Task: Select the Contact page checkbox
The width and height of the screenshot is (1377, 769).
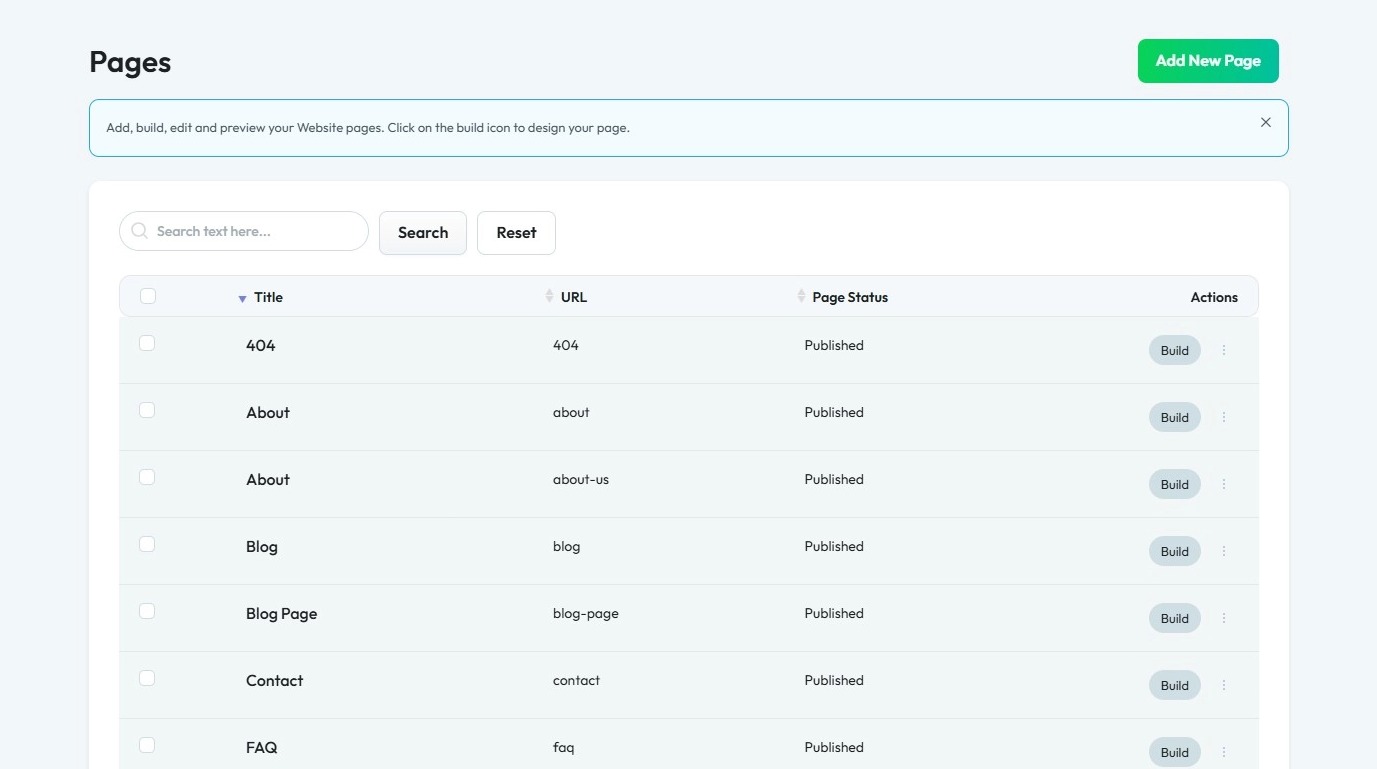Action: click(x=147, y=678)
